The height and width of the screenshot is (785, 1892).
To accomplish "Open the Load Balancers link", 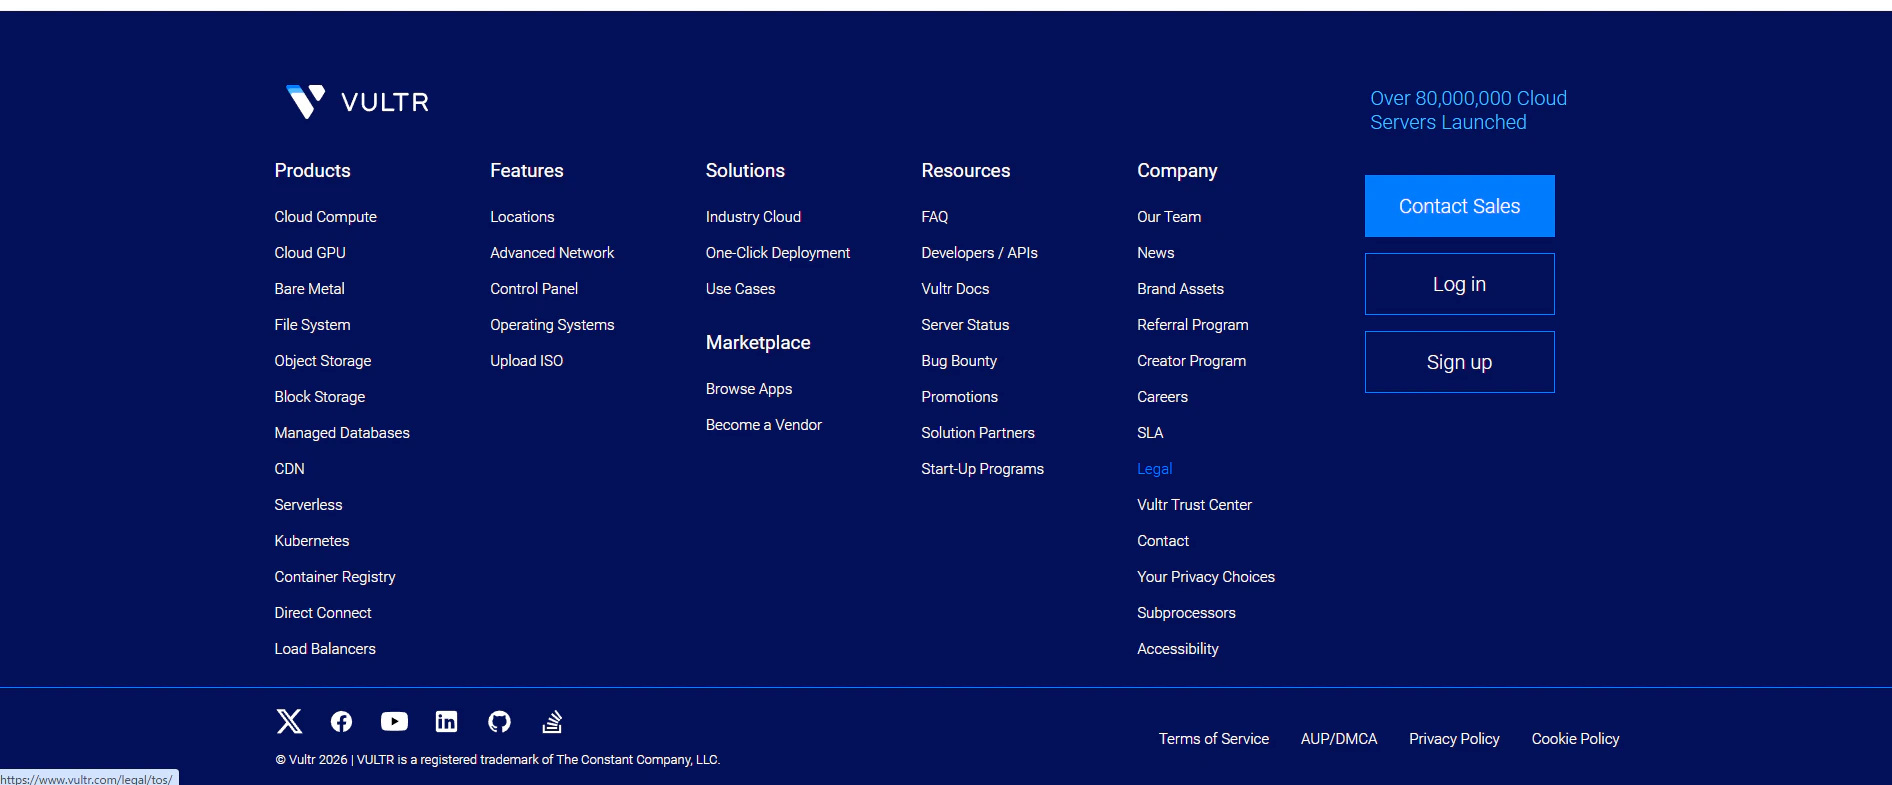I will tap(325, 649).
